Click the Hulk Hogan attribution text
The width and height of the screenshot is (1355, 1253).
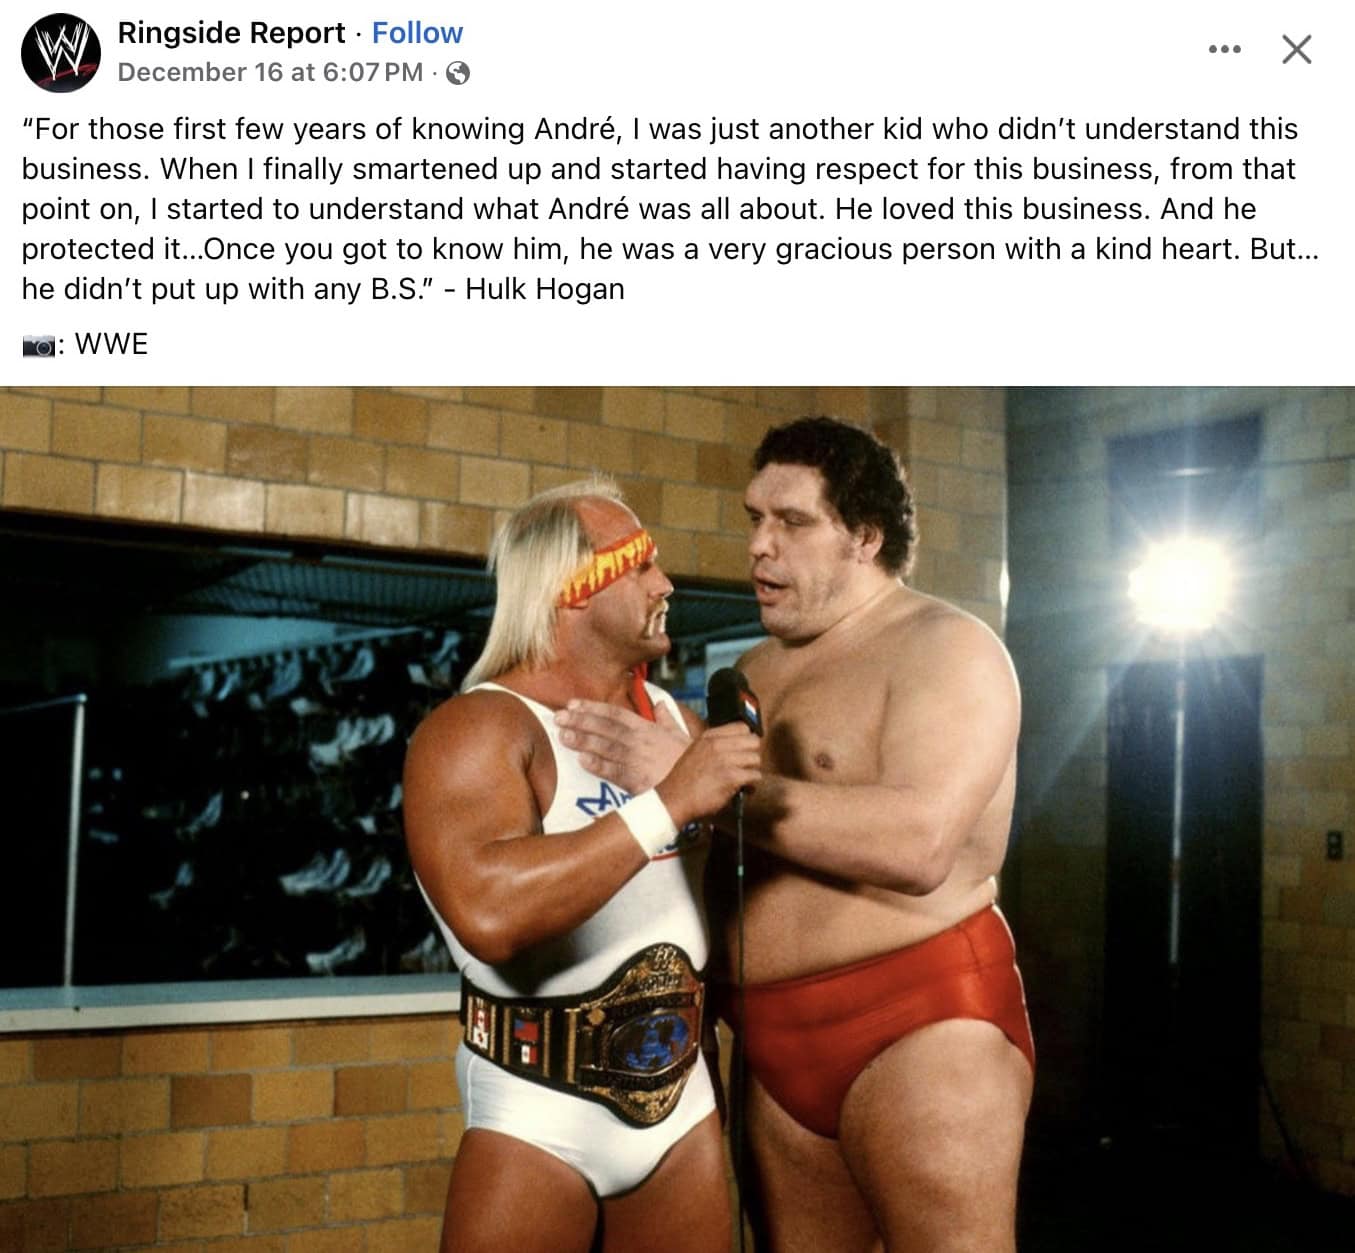tap(545, 289)
